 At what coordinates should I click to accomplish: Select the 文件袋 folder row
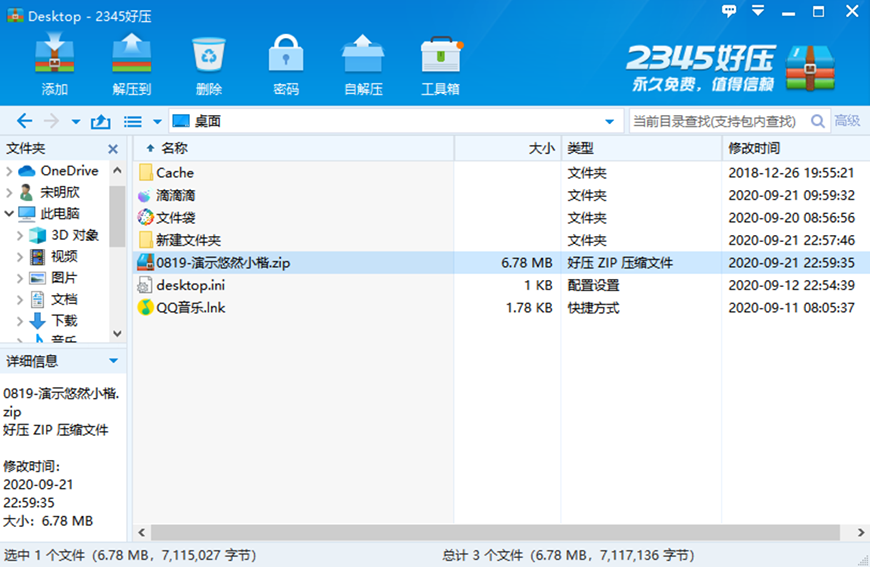click(502, 217)
